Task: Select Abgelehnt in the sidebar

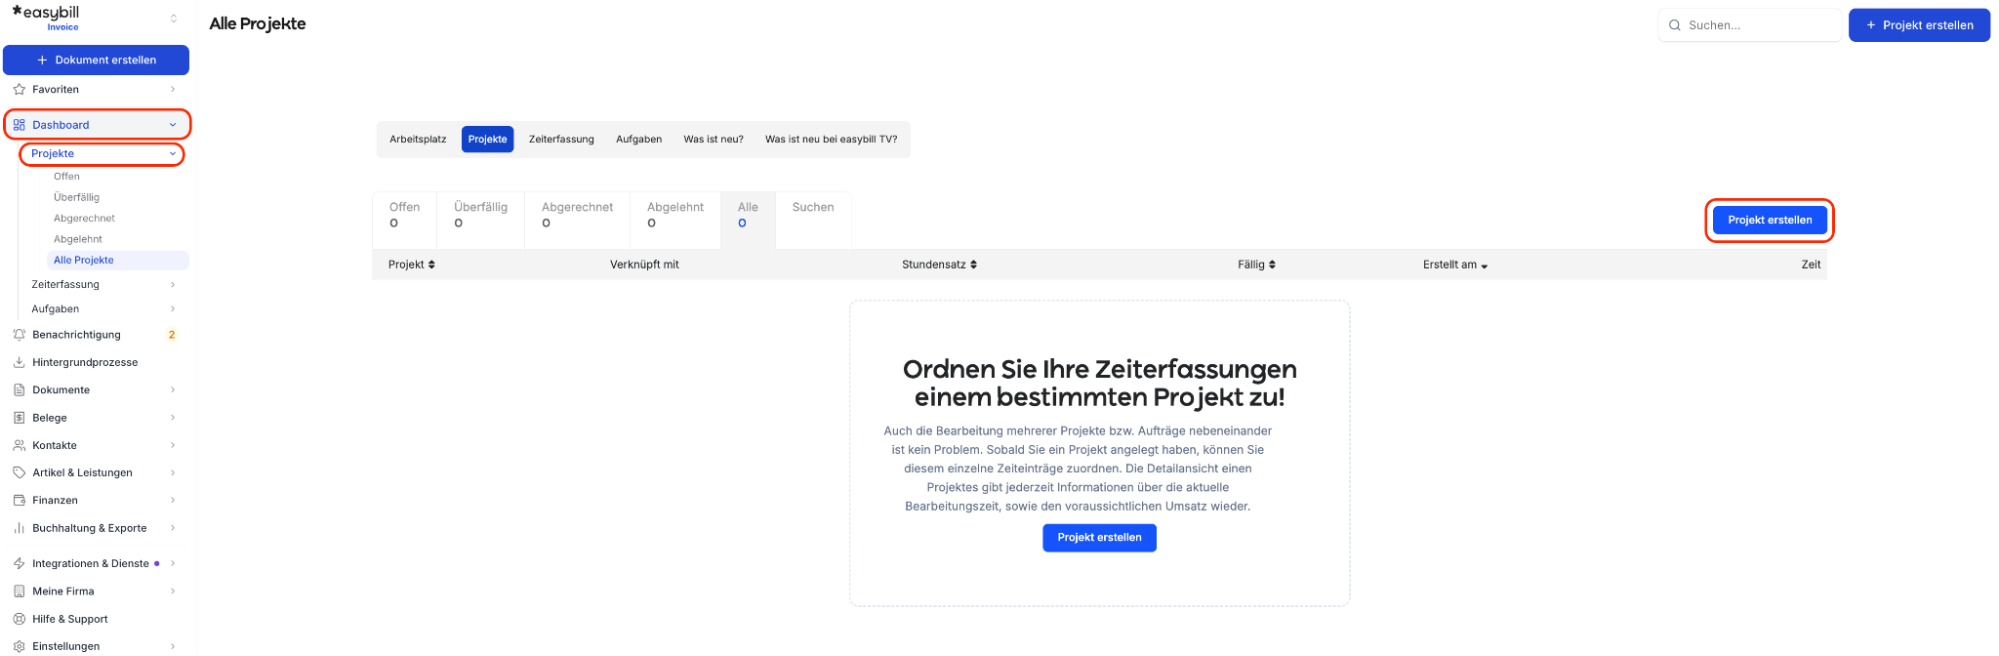Action: pos(78,239)
